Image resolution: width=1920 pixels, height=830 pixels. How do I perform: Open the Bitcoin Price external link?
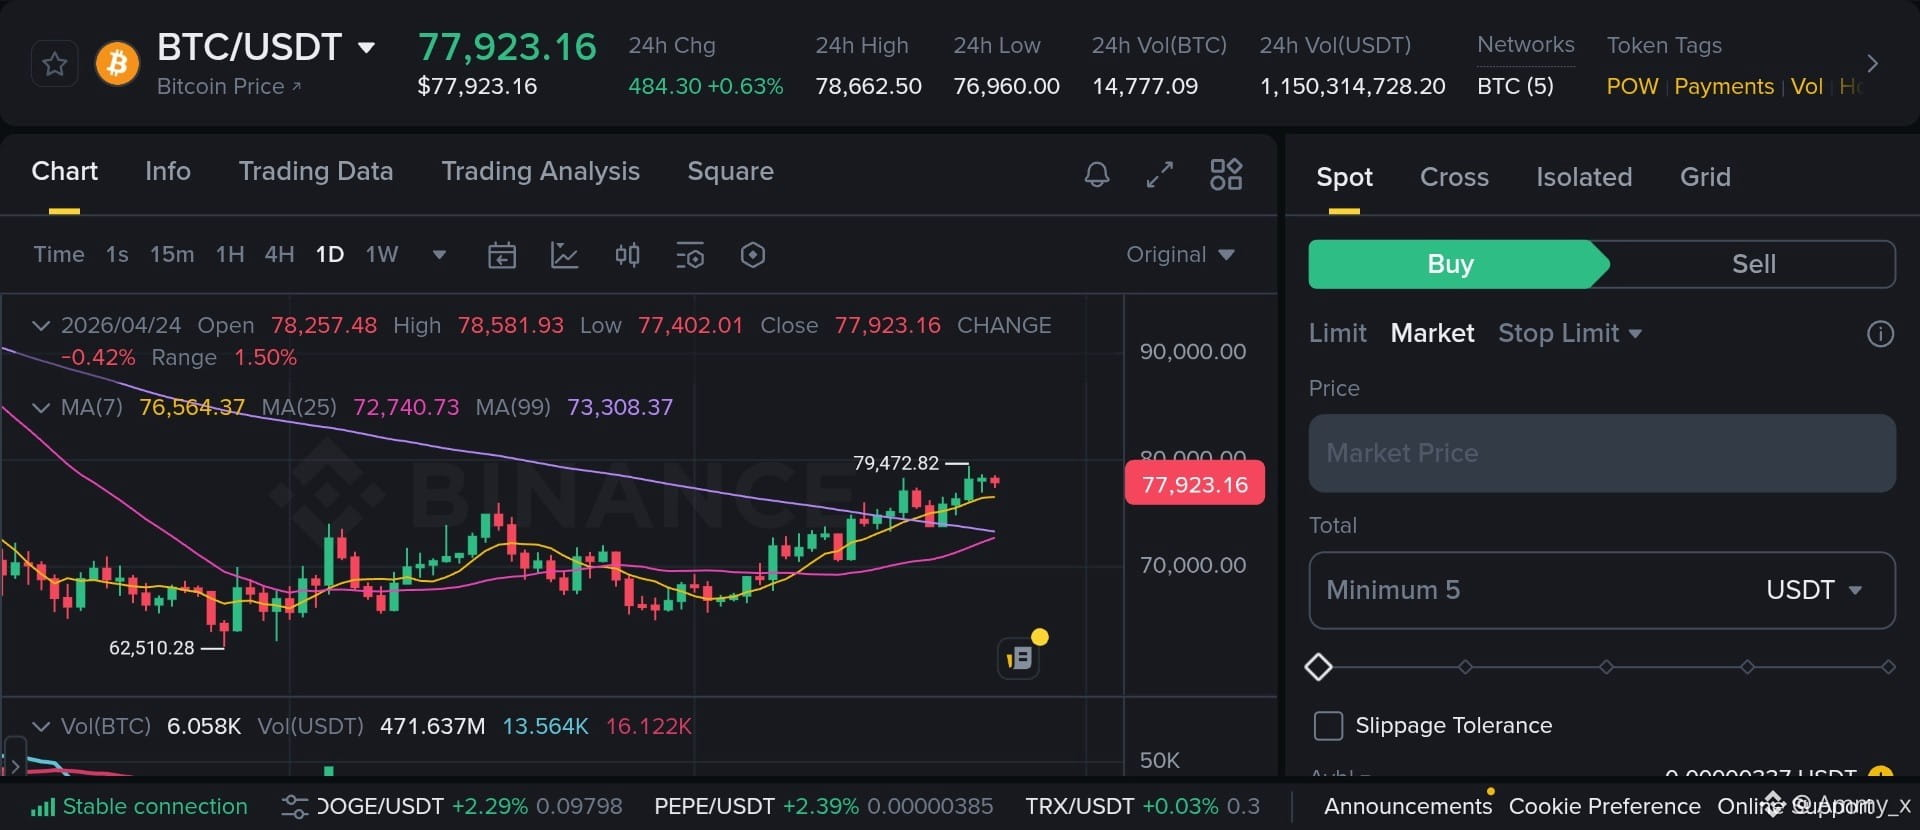click(229, 87)
